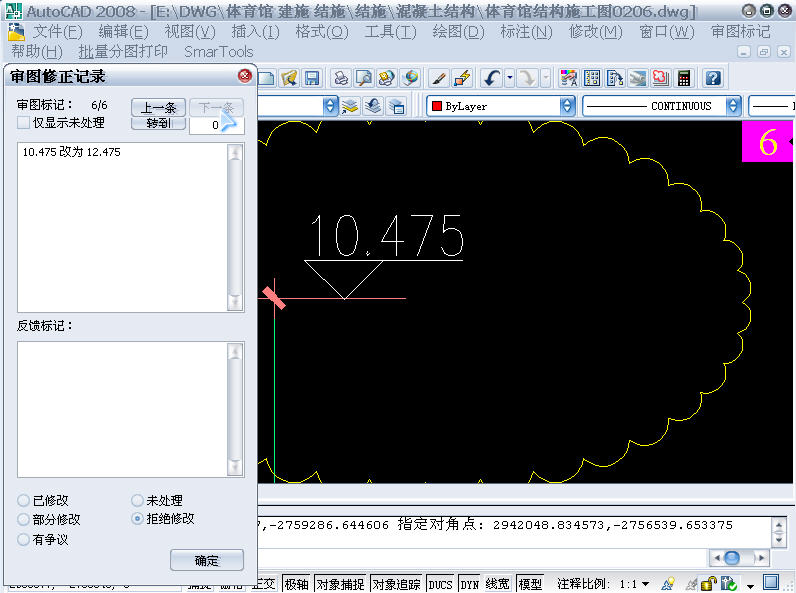Open the QuickCalc calculator icon
This screenshot has height=593, width=796.
(684, 78)
